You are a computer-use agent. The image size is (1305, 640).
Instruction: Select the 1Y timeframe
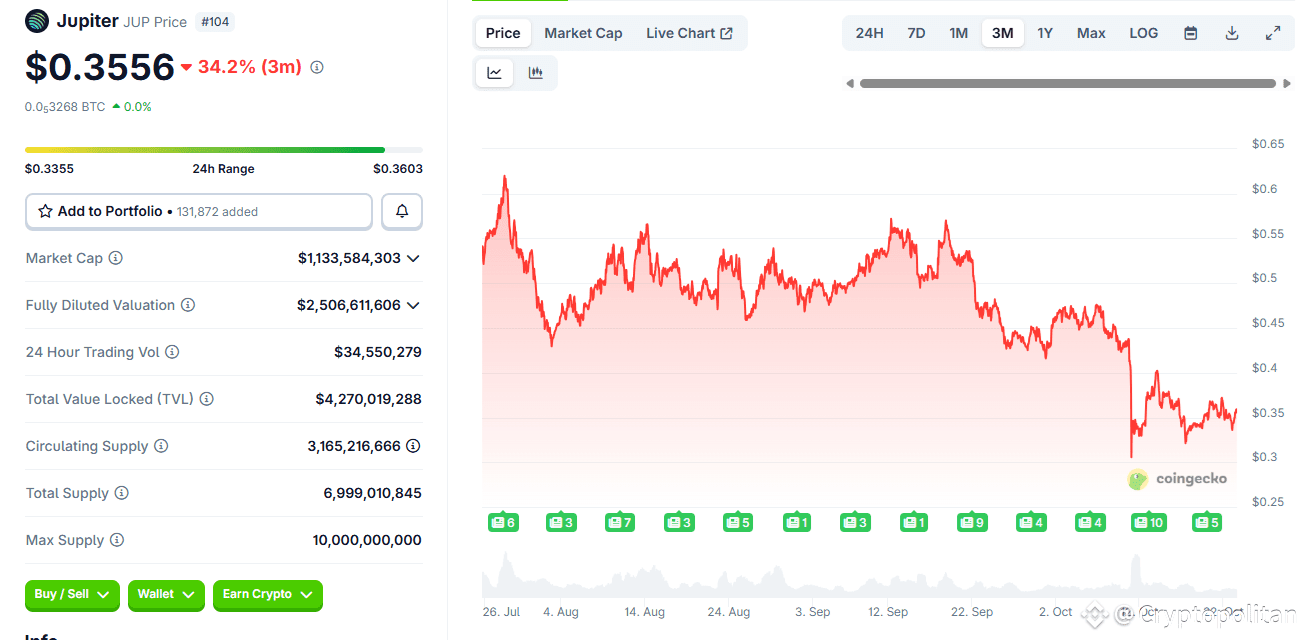1044,32
